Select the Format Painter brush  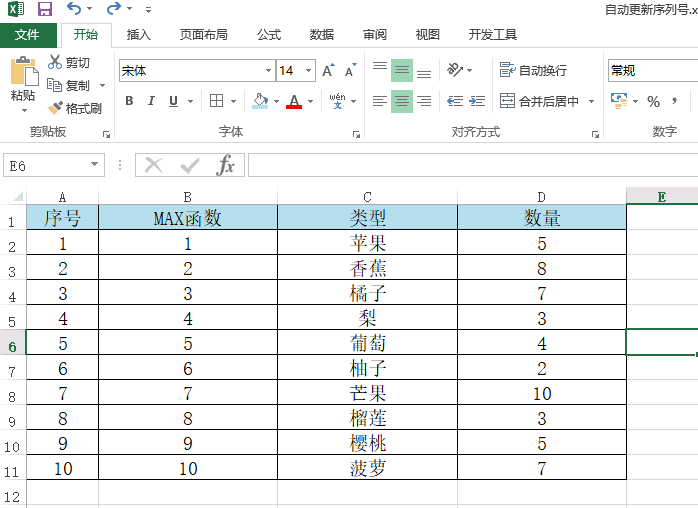pos(55,108)
